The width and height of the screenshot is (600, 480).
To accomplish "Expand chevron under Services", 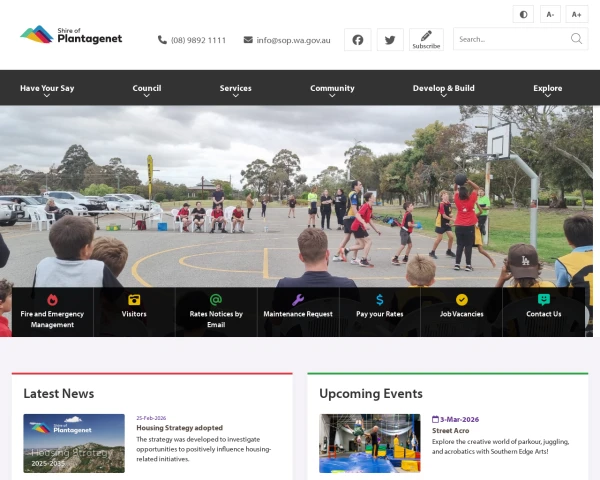I will click(x=235, y=96).
